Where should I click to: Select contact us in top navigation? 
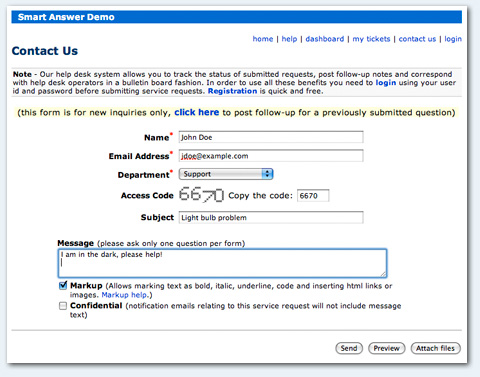point(417,39)
